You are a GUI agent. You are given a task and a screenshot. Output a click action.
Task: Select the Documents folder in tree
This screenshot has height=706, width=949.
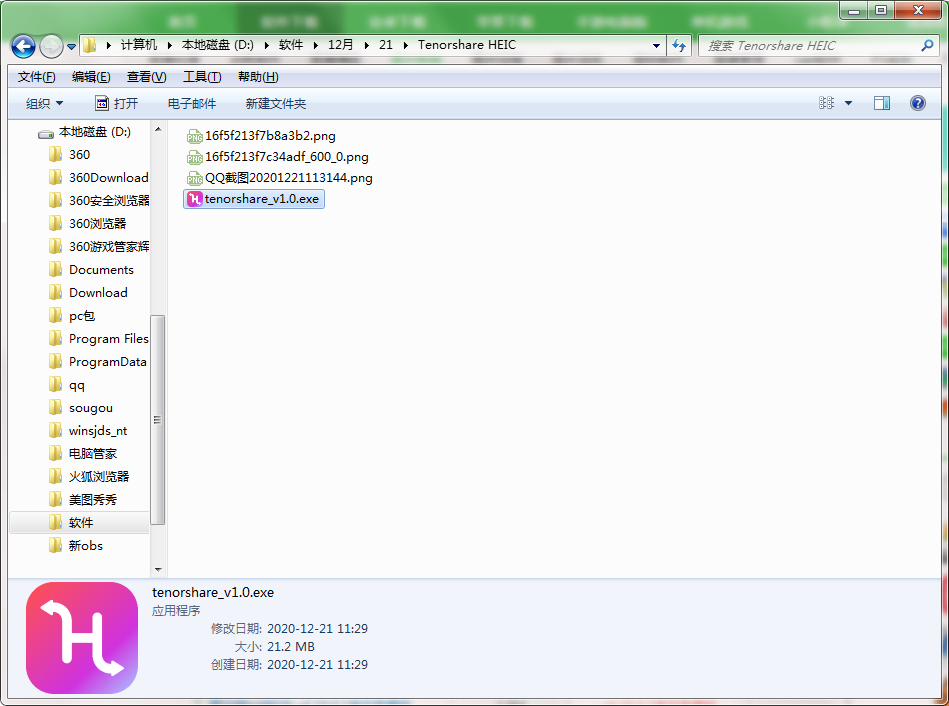tap(101, 269)
